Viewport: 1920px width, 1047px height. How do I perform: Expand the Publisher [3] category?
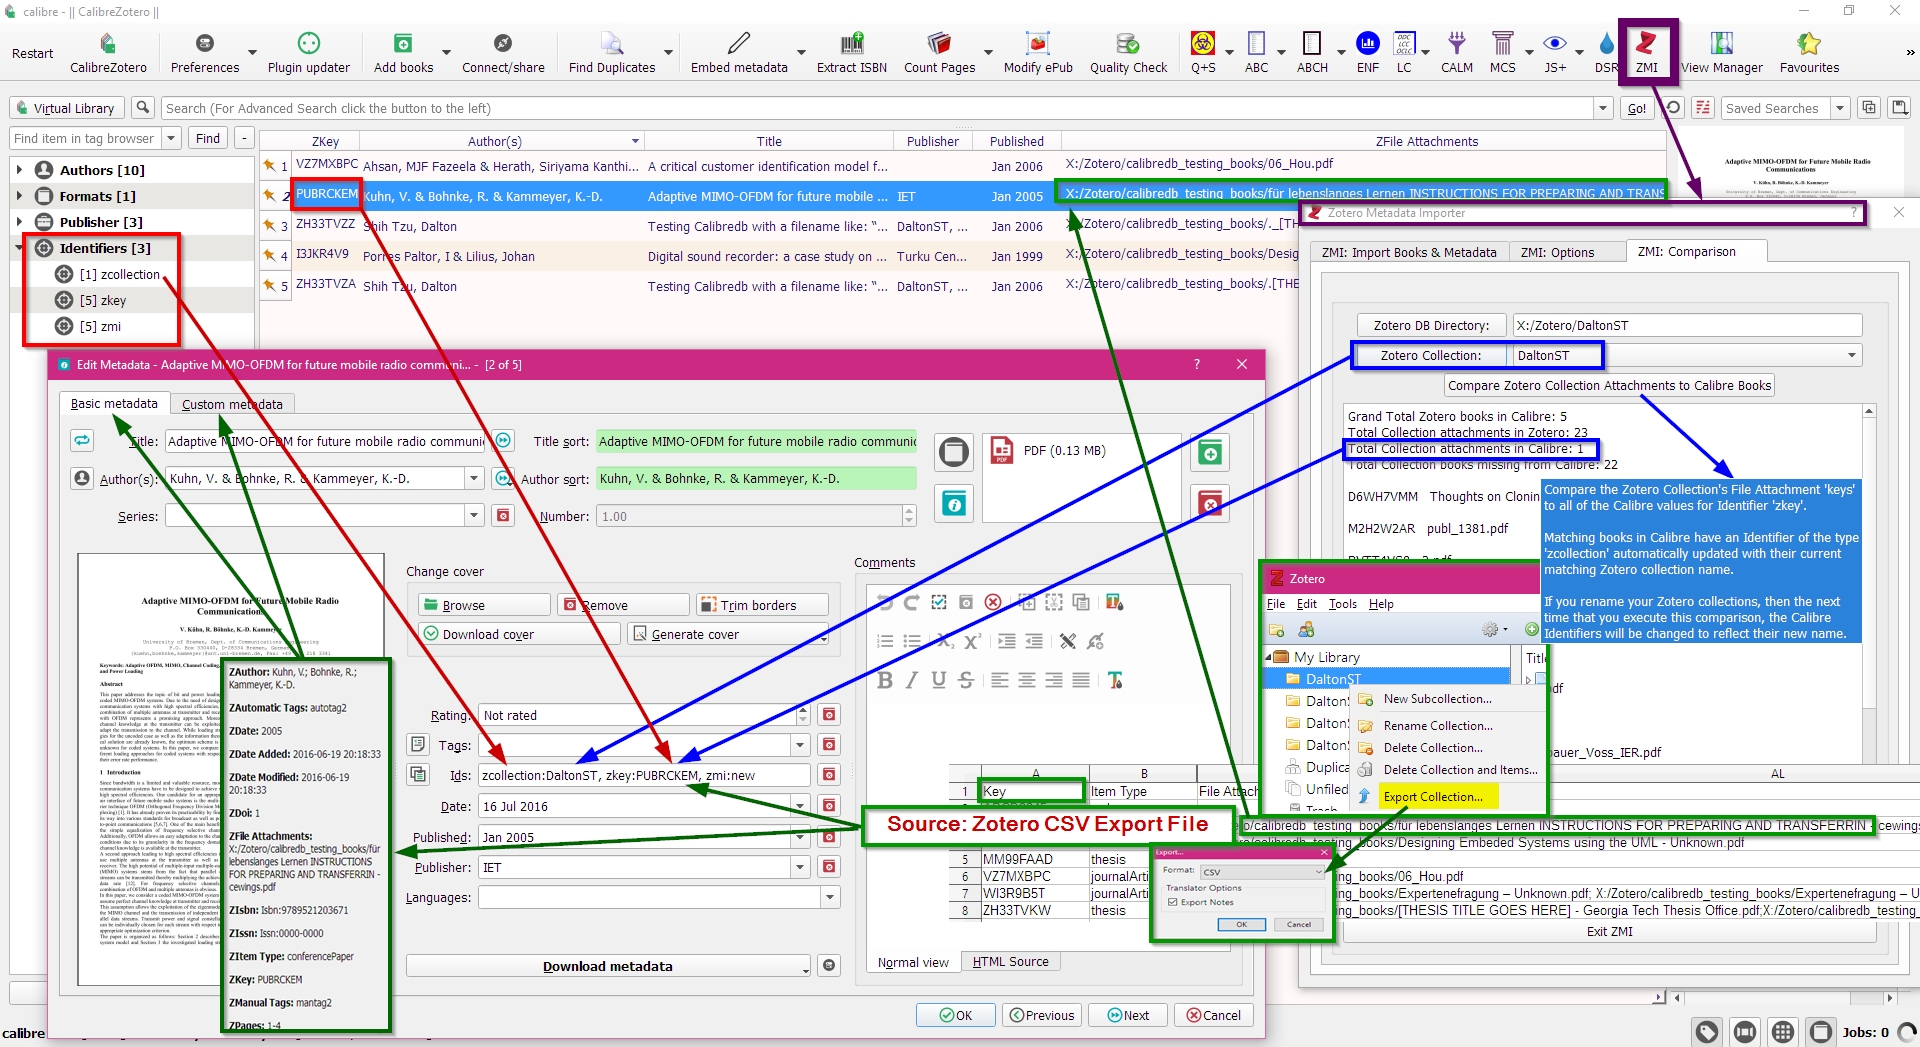[x=19, y=222]
